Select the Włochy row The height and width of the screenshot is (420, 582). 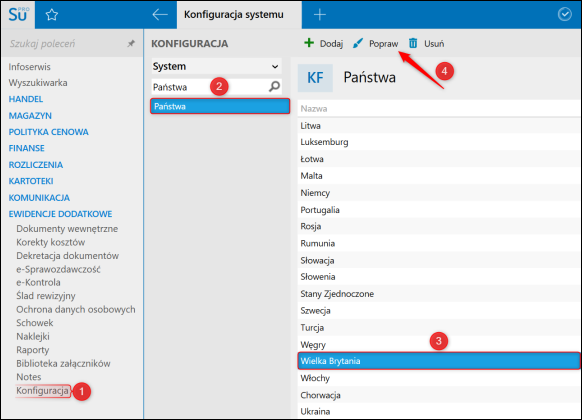(438, 378)
